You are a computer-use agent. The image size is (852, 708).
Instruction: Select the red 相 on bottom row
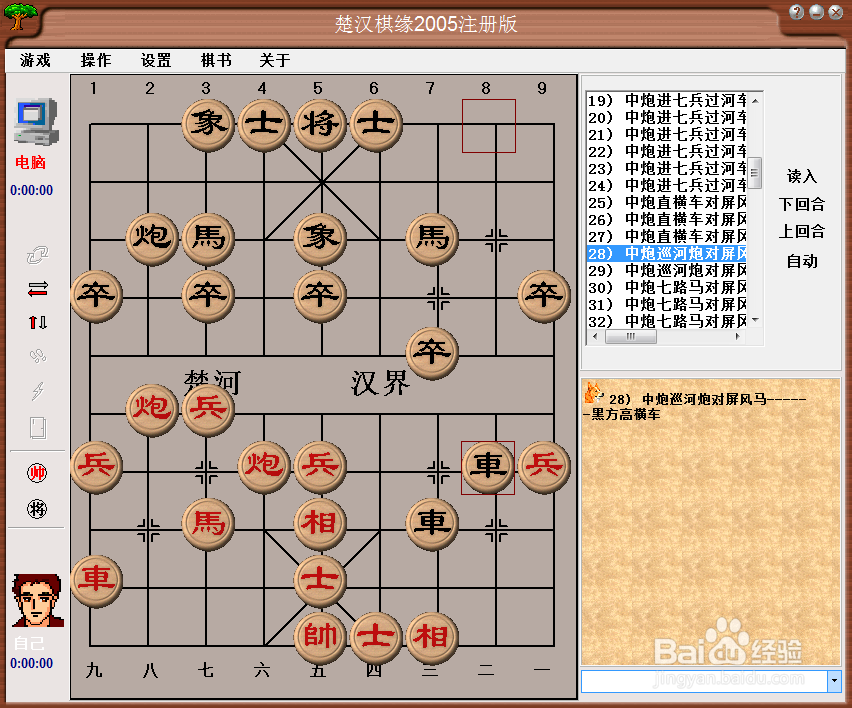(432, 637)
